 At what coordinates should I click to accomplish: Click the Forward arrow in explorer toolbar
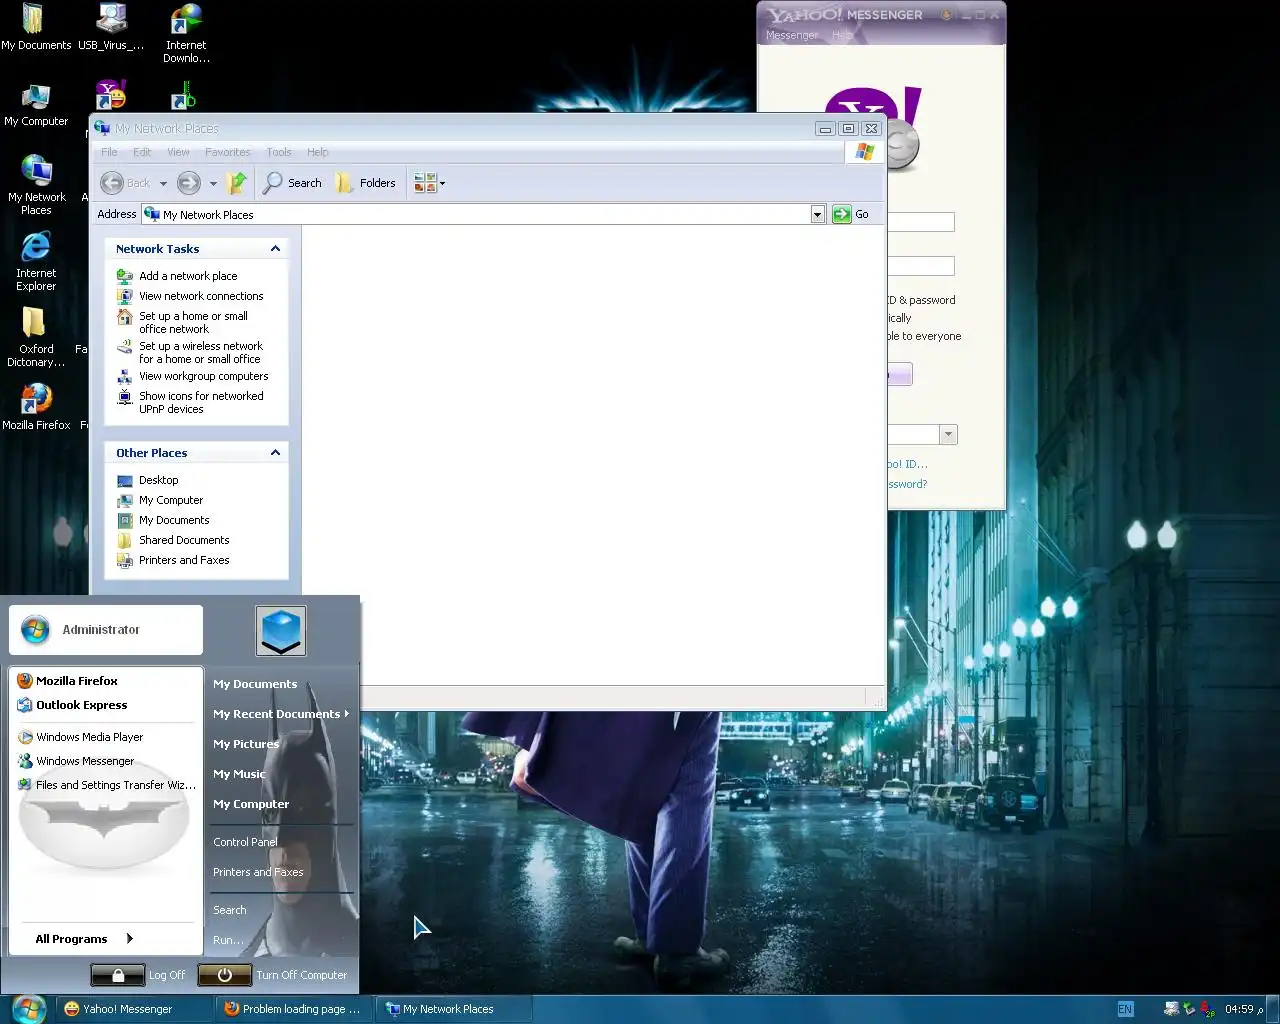188,183
